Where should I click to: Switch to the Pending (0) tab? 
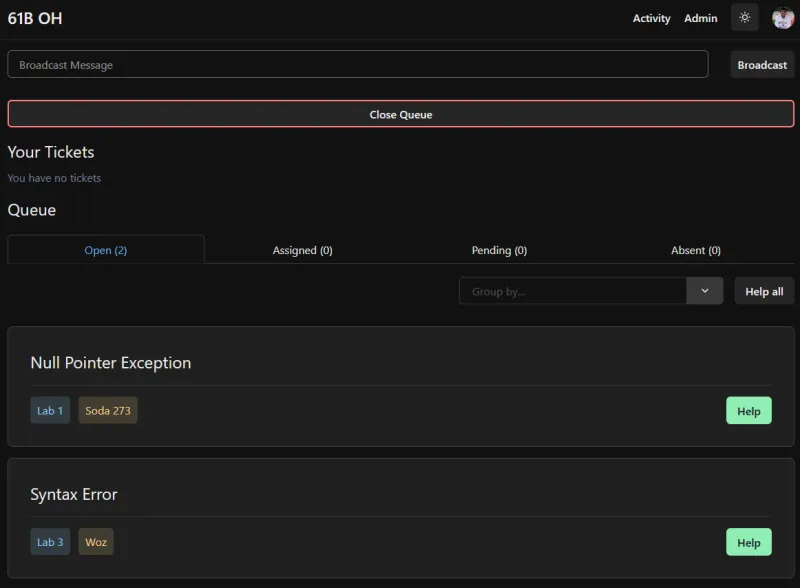coord(499,250)
